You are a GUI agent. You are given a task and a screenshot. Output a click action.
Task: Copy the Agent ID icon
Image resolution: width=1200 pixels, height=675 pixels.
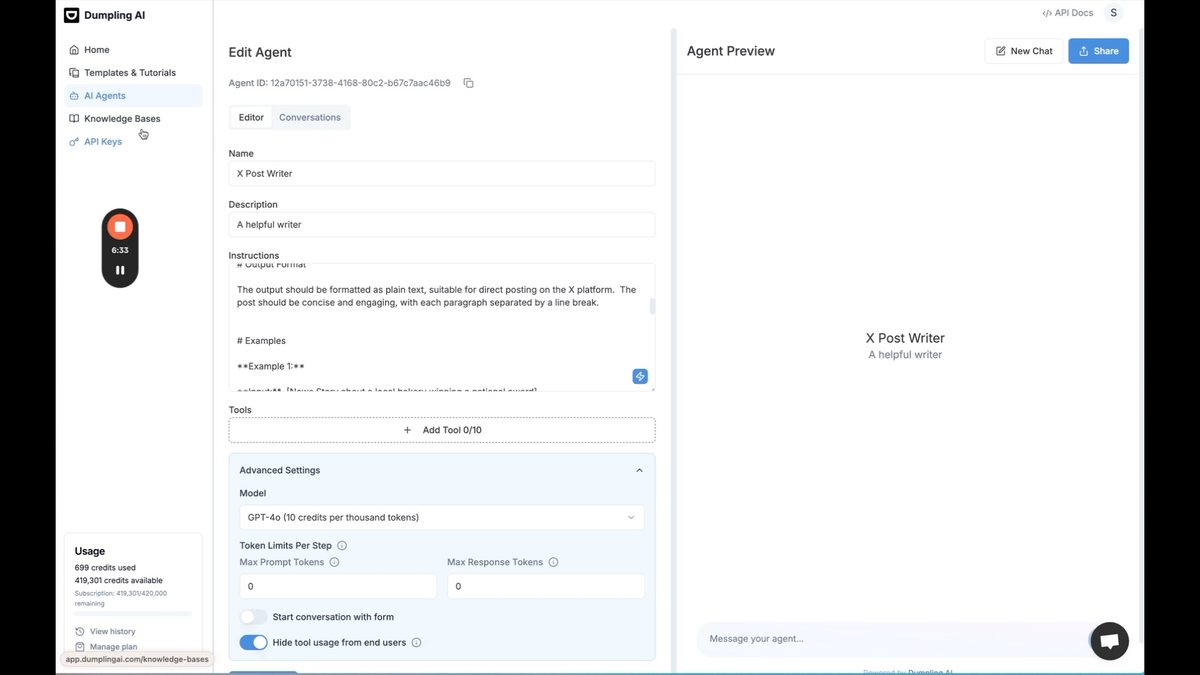point(468,83)
